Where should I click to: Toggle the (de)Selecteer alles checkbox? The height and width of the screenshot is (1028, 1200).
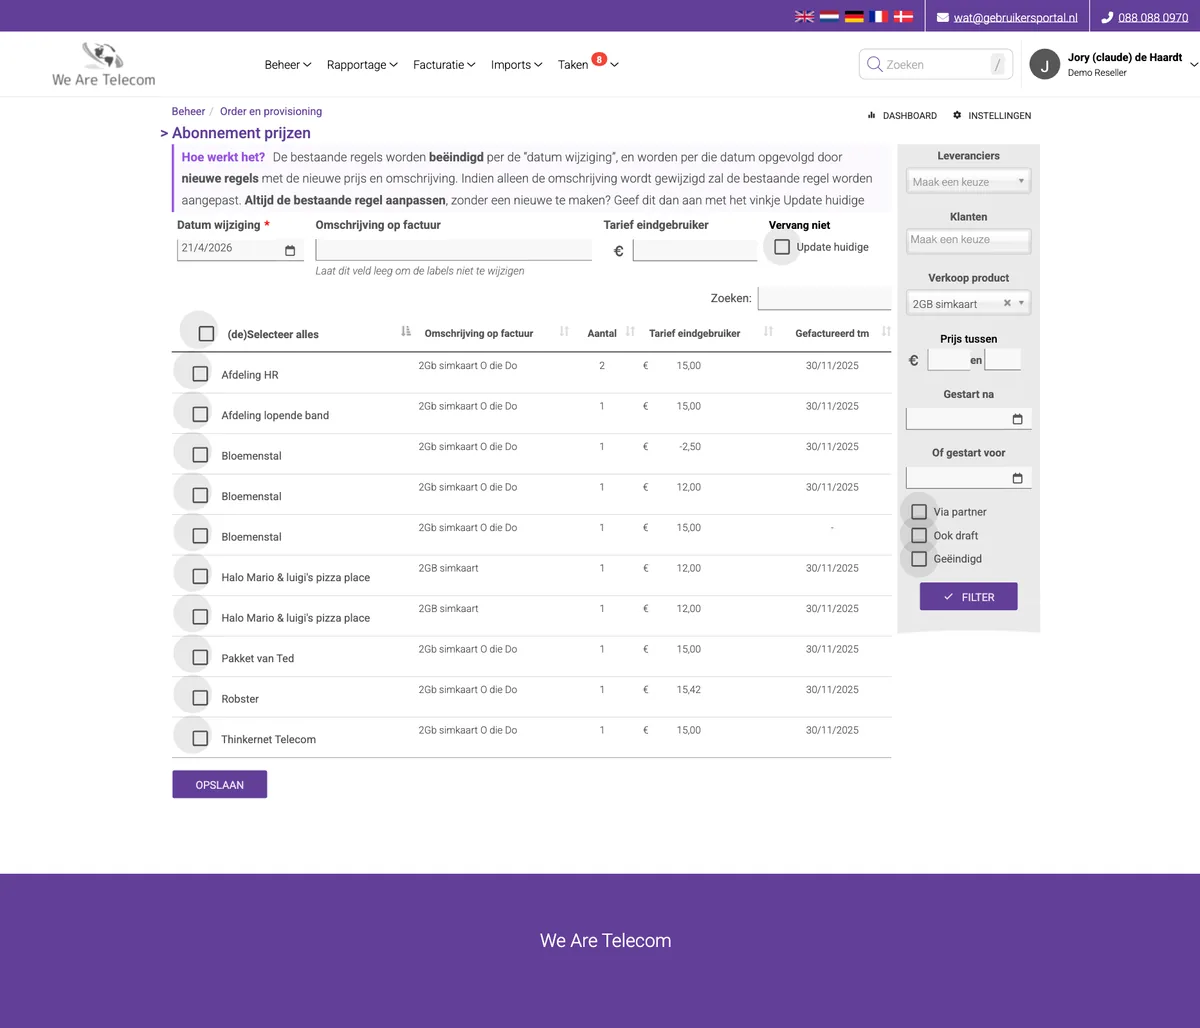(x=206, y=334)
